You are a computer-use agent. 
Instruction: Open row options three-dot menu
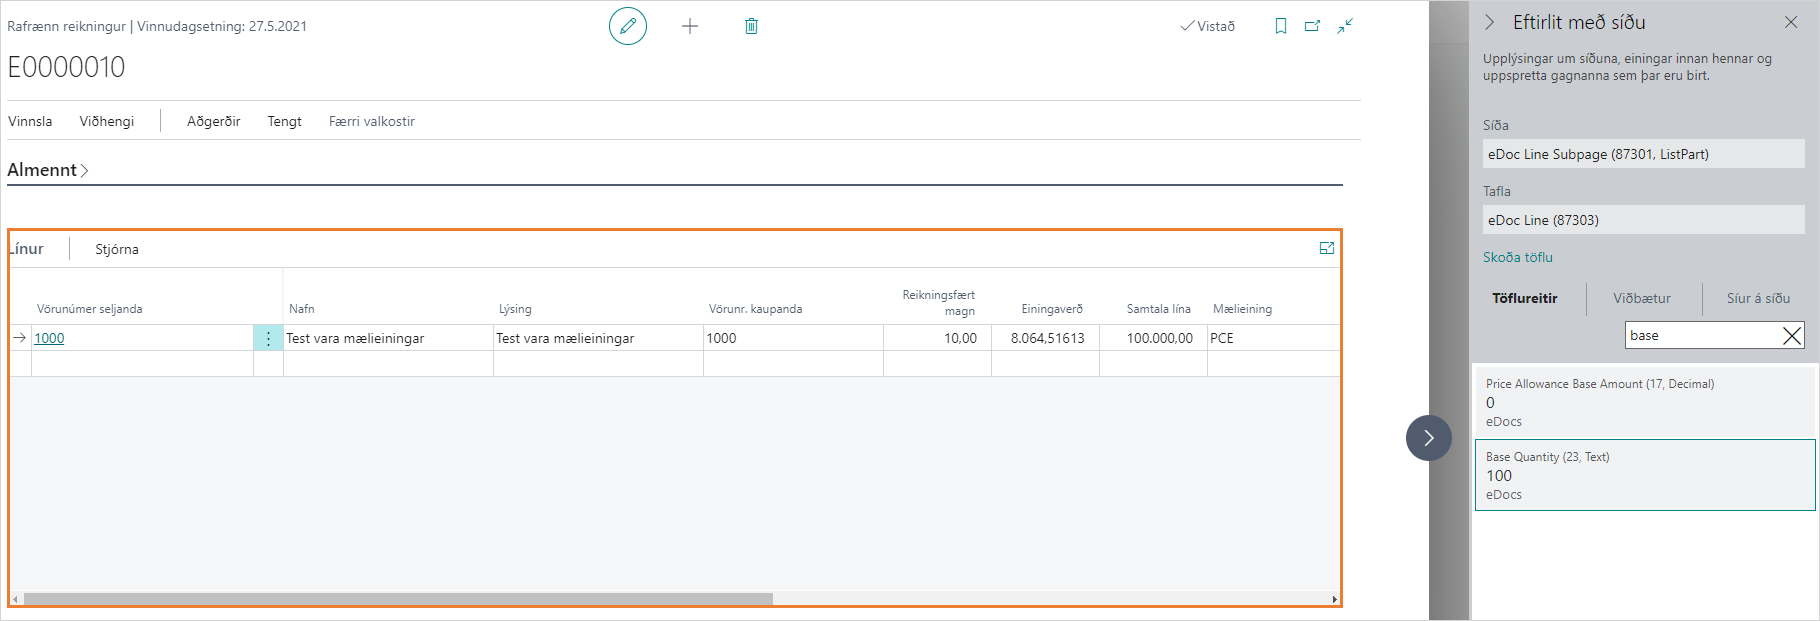point(268,338)
